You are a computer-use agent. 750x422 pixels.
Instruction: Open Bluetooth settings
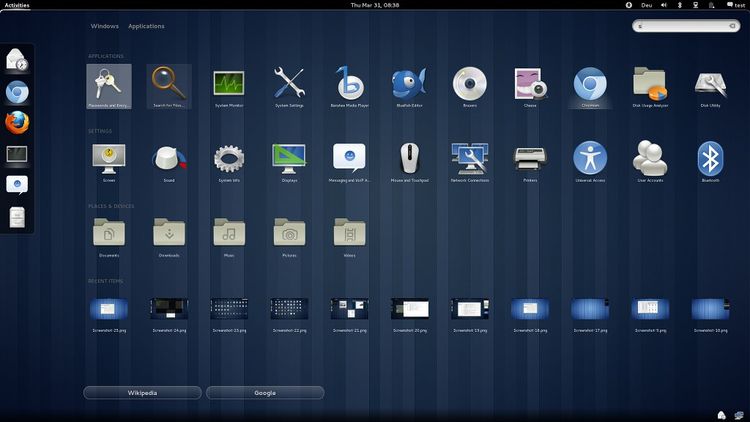coord(710,158)
